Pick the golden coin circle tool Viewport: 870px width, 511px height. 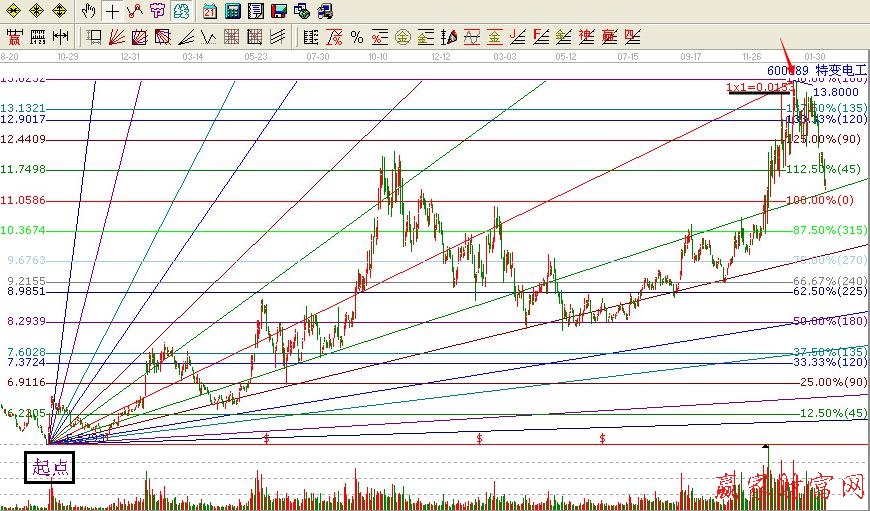[x=402, y=37]
